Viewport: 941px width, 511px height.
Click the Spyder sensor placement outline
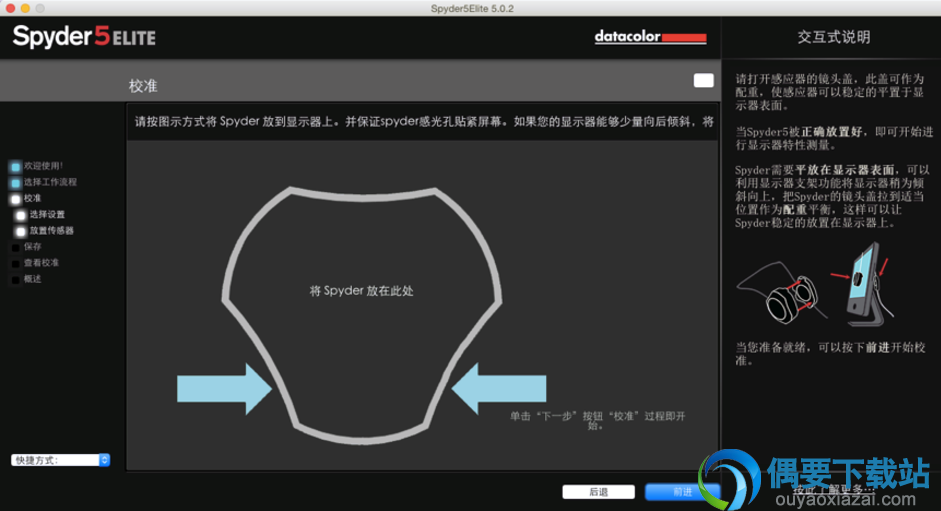click(x=362, y=315)
